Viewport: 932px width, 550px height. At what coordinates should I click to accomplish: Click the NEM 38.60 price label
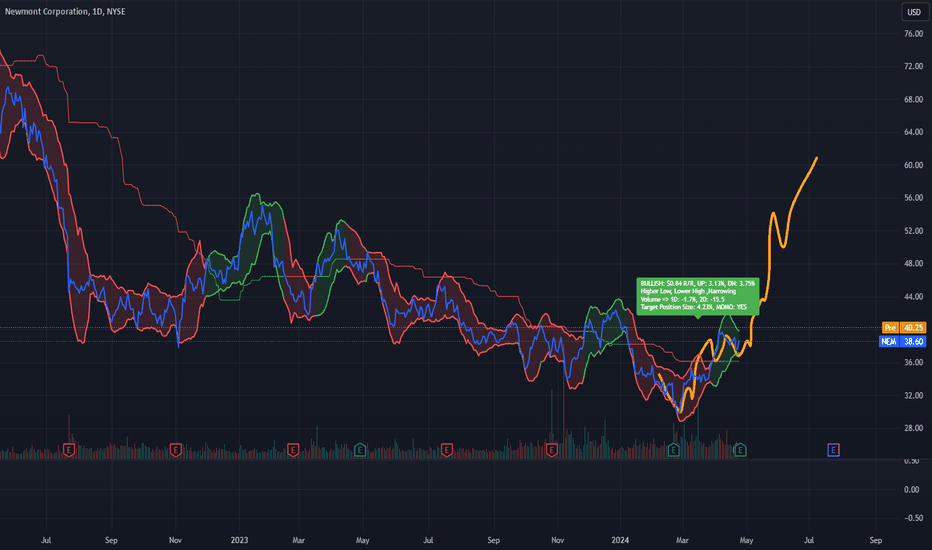pyautogui.click(x=902, y=341)
